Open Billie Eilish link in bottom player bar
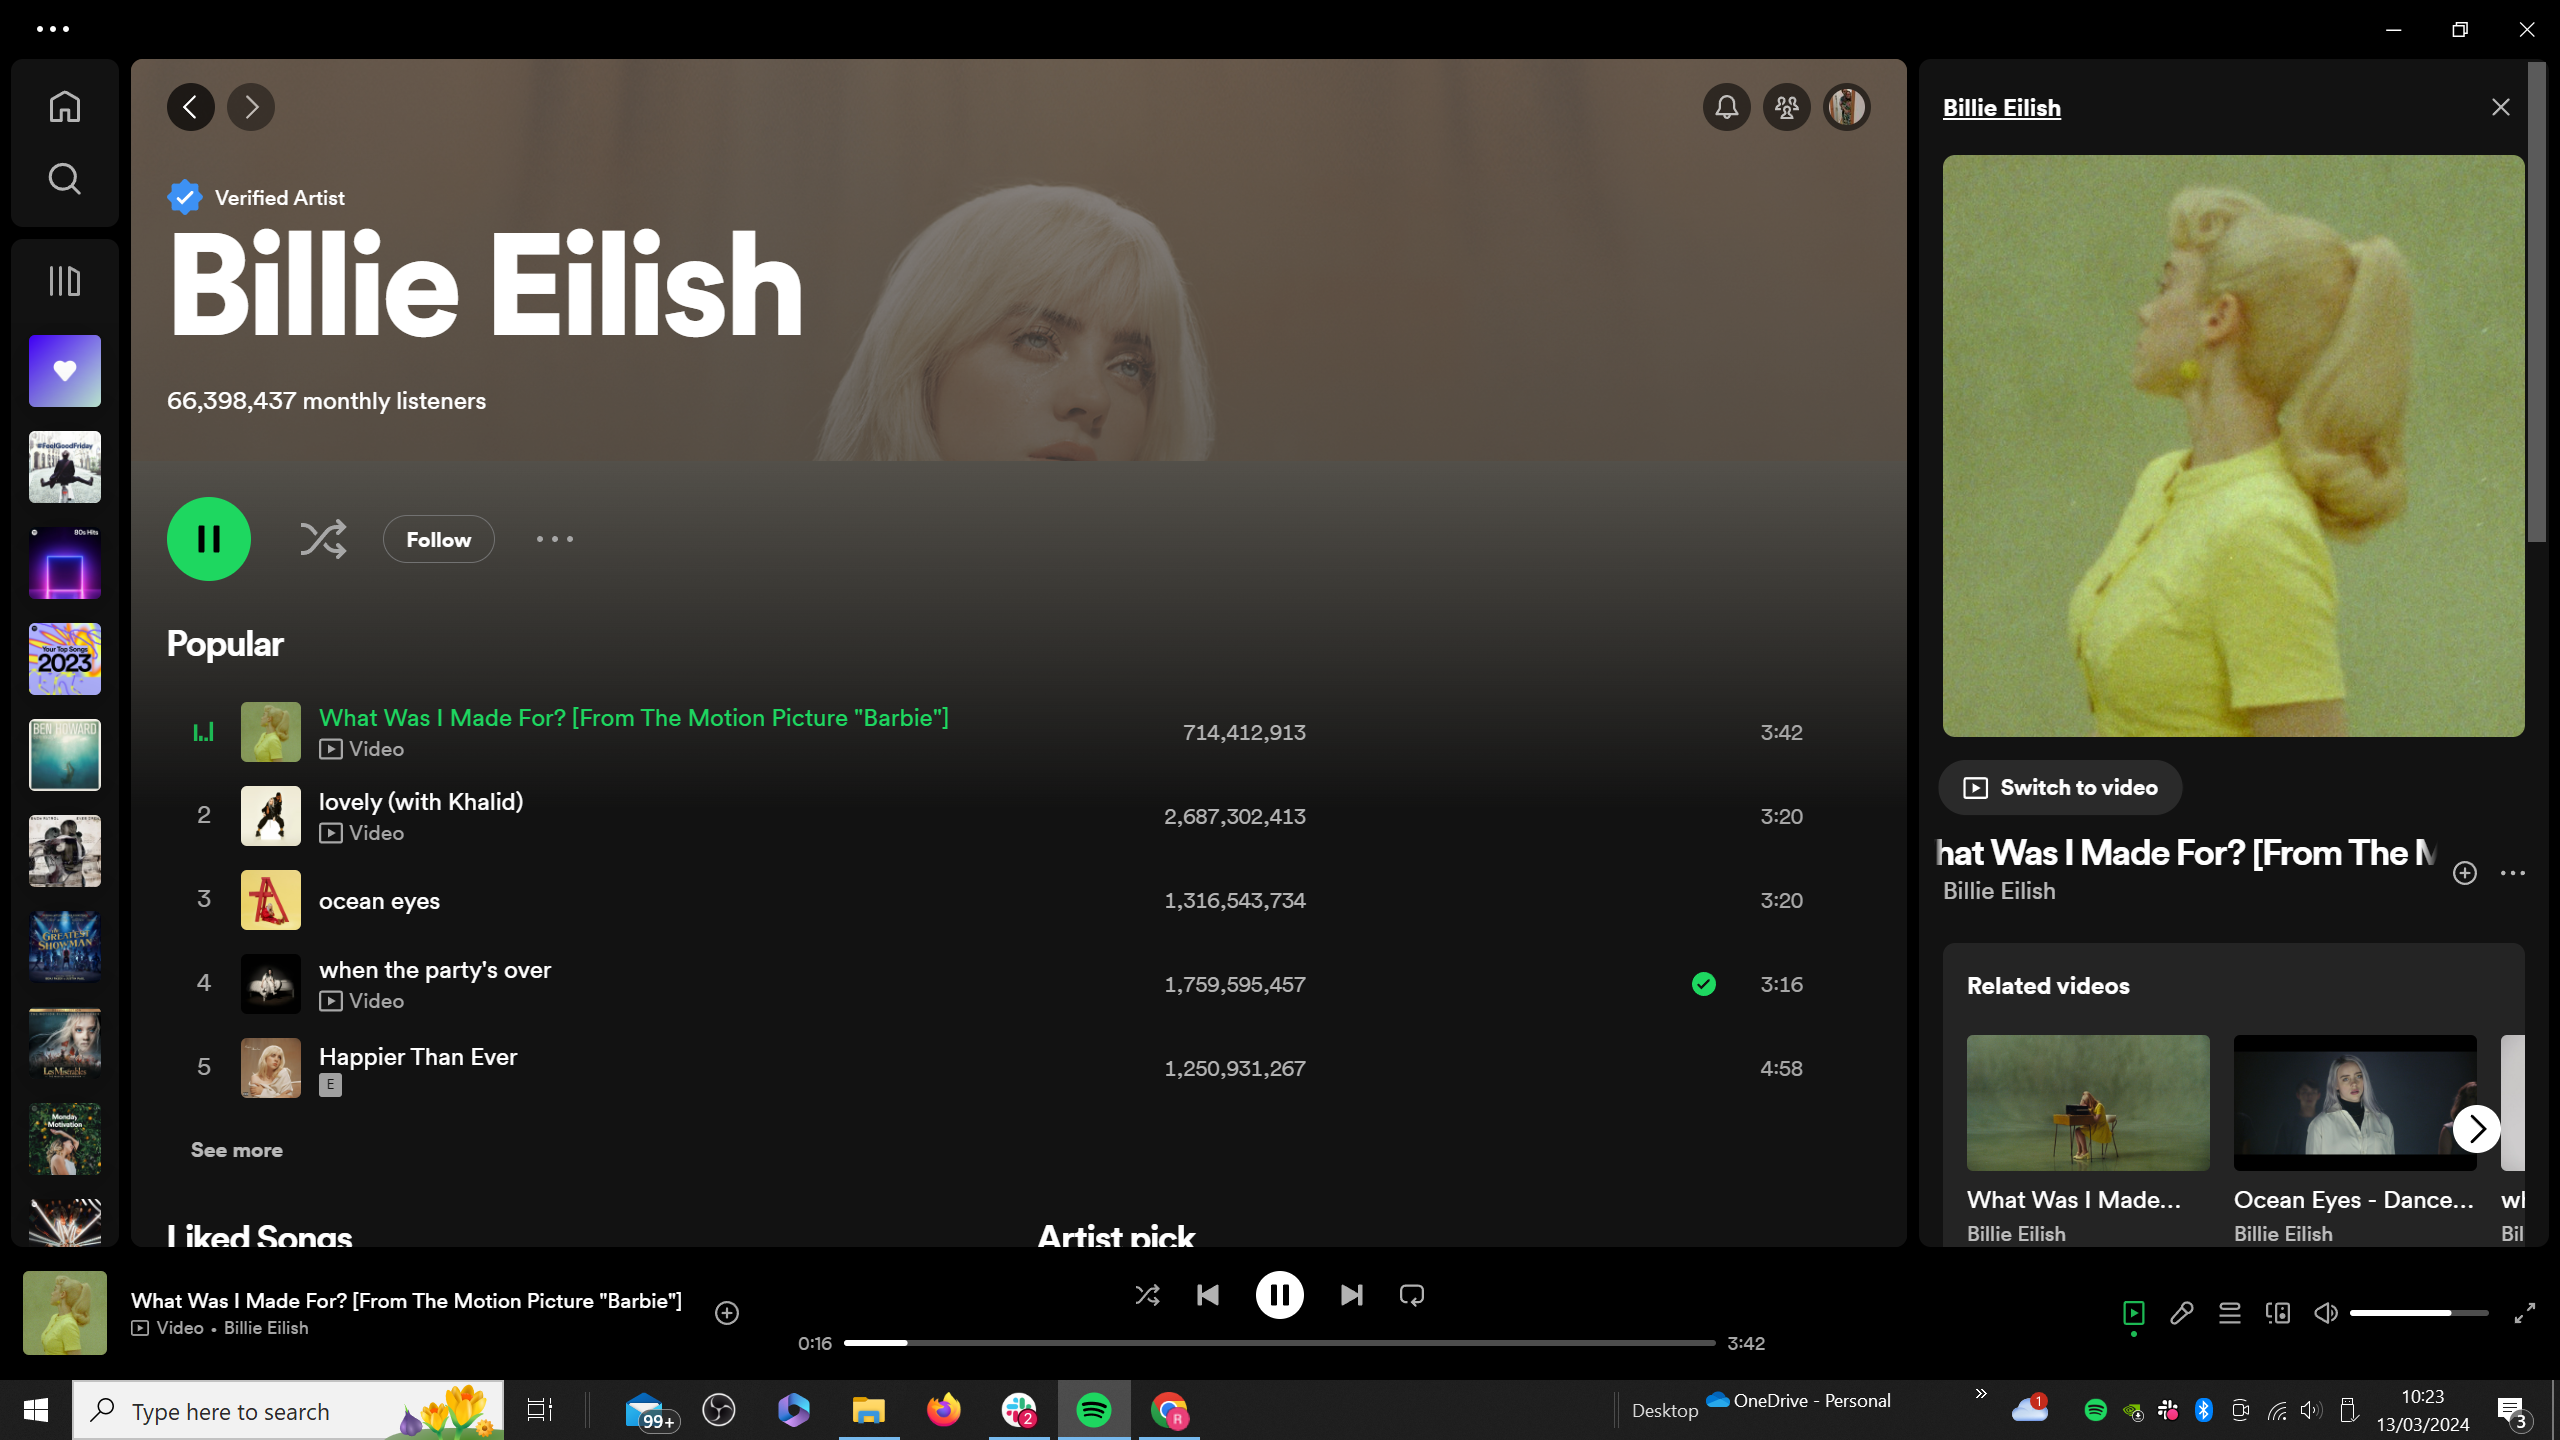 (x=266, y=1328)
